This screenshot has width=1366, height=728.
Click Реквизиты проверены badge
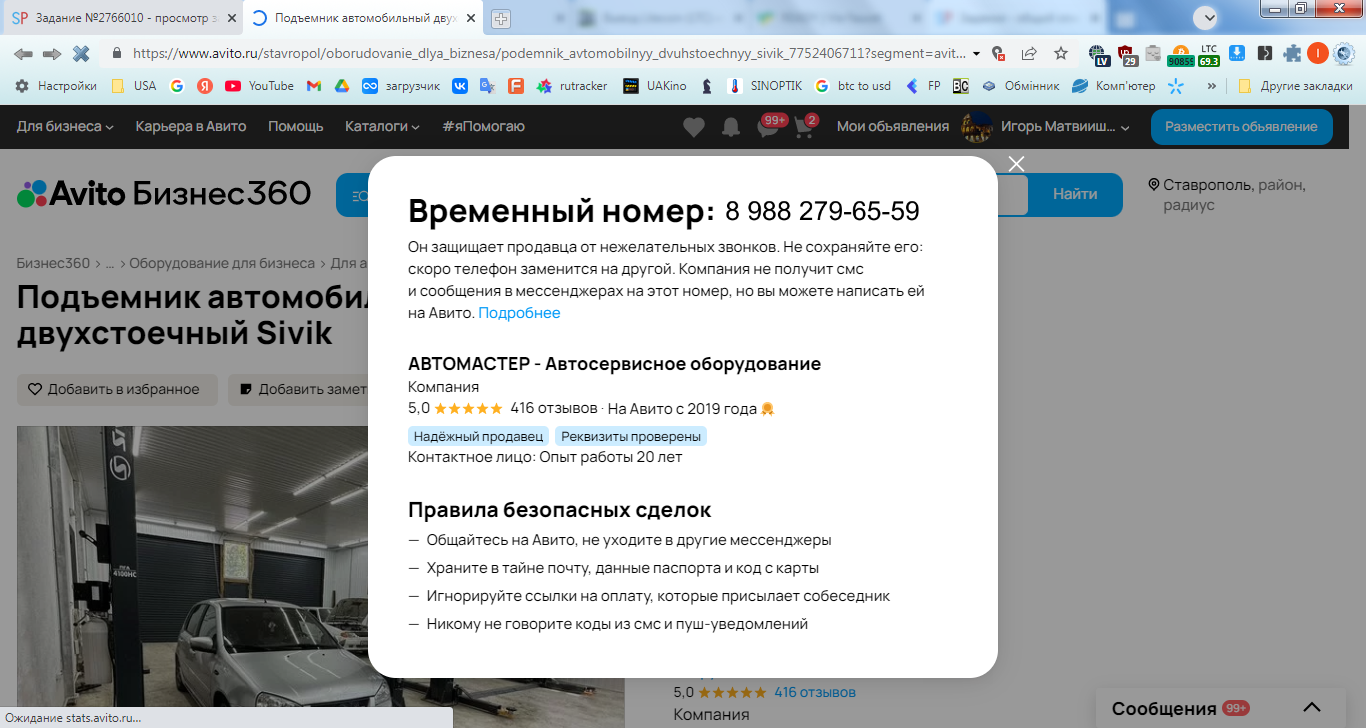pos(631,436)
